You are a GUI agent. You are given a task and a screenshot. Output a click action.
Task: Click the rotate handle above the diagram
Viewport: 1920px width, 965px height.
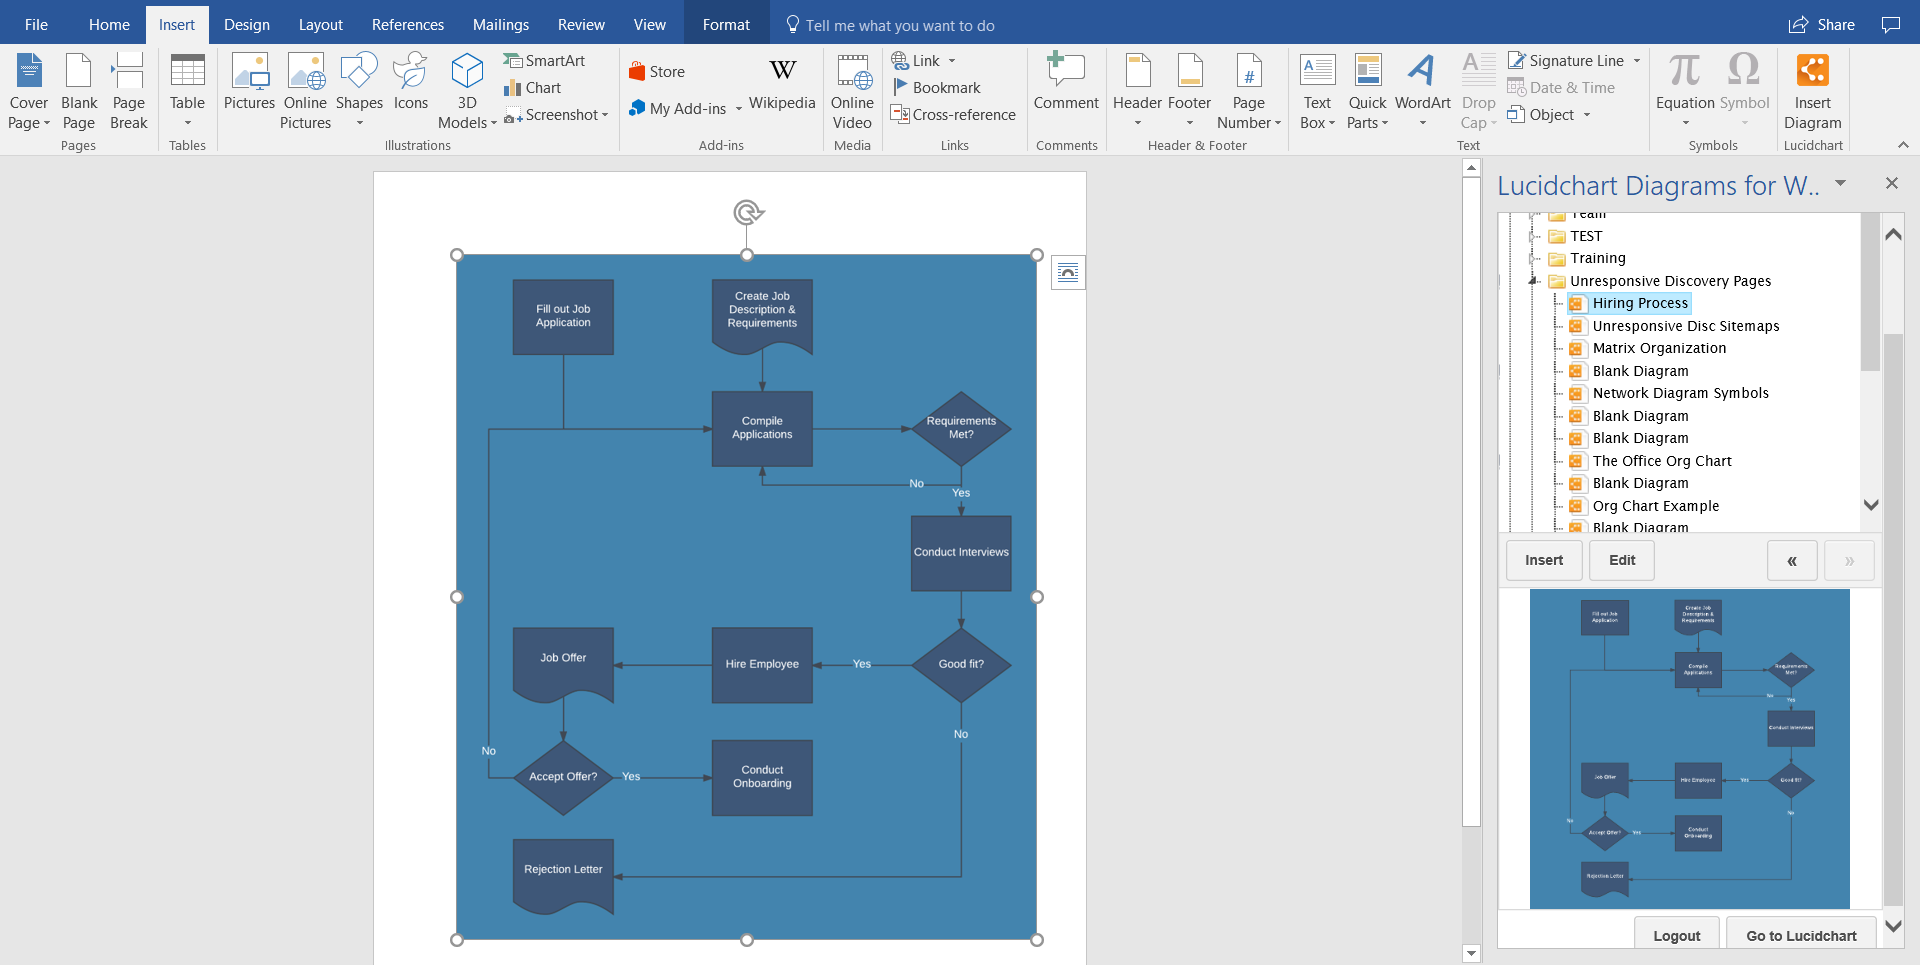748,212
